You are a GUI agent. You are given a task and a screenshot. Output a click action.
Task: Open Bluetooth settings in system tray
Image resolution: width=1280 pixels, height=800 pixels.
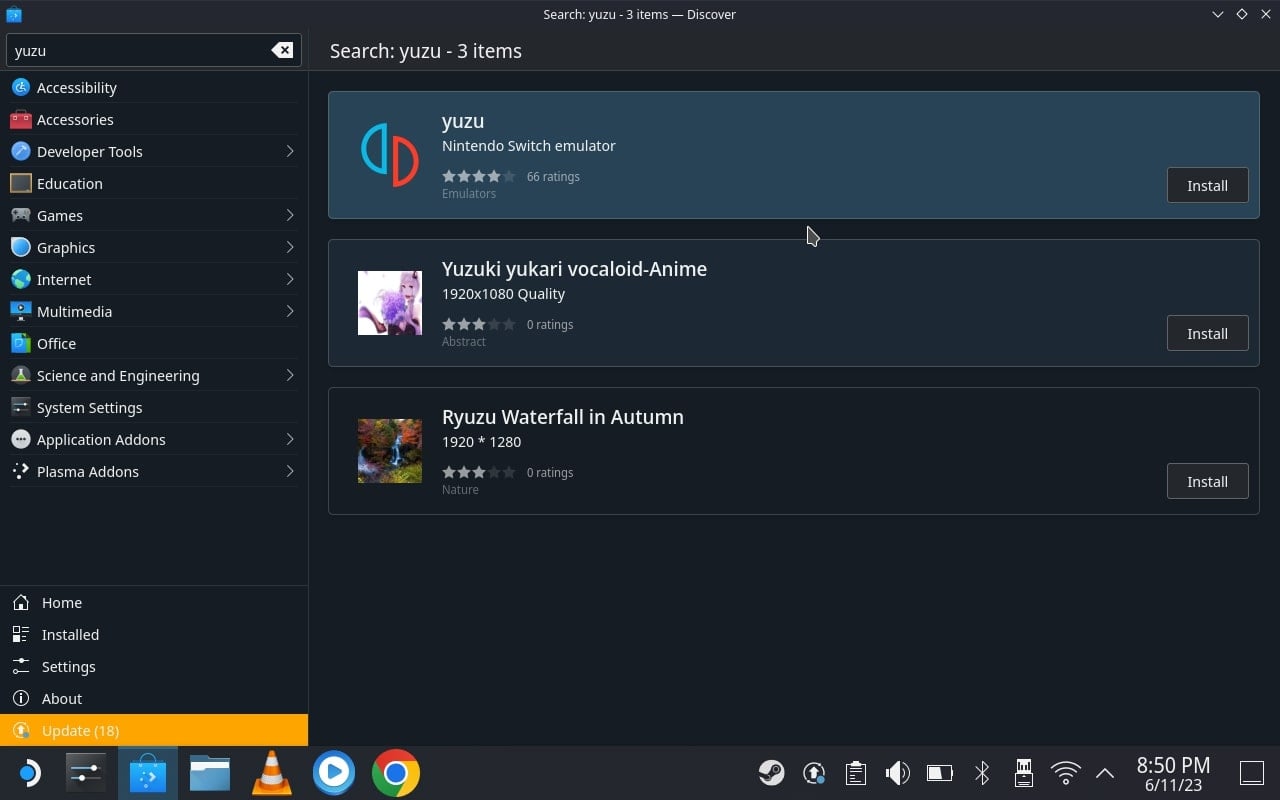982,772
